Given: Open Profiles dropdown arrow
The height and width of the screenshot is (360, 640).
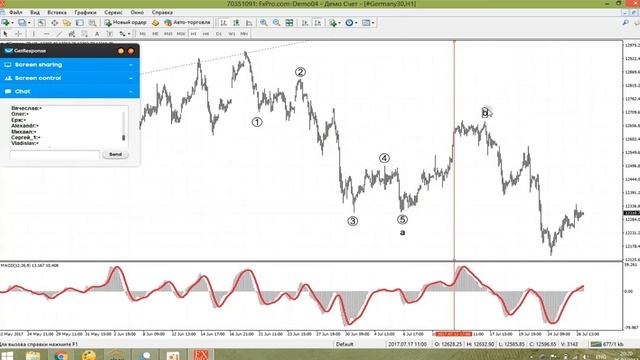Looking at the screenshot, I should pyautogui.click(x=29, y=23).
